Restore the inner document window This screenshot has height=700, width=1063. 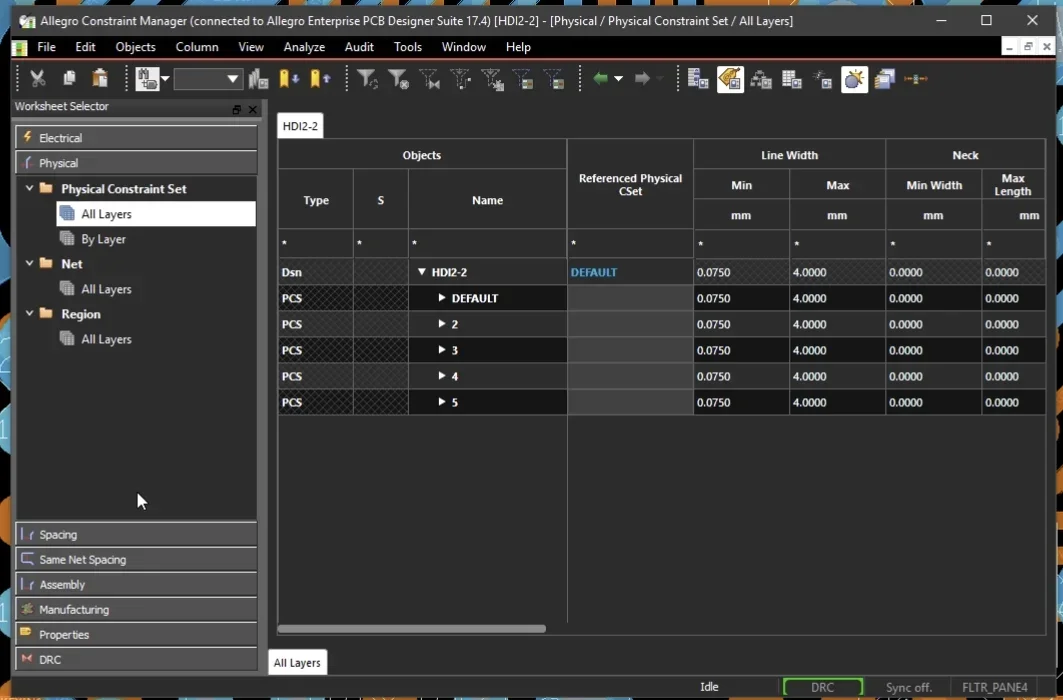(x=1028, y=47)
